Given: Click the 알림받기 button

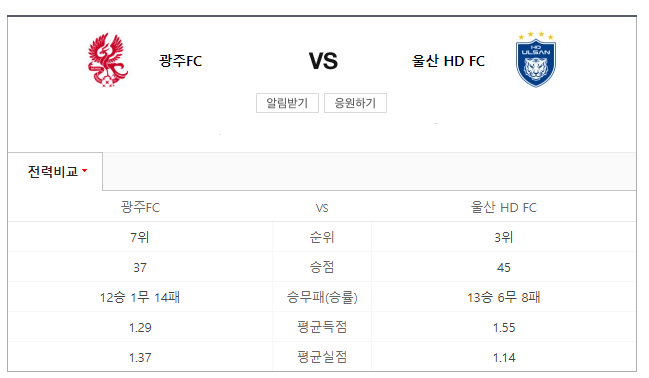Looking at the screenshot, I should point(287,103).
